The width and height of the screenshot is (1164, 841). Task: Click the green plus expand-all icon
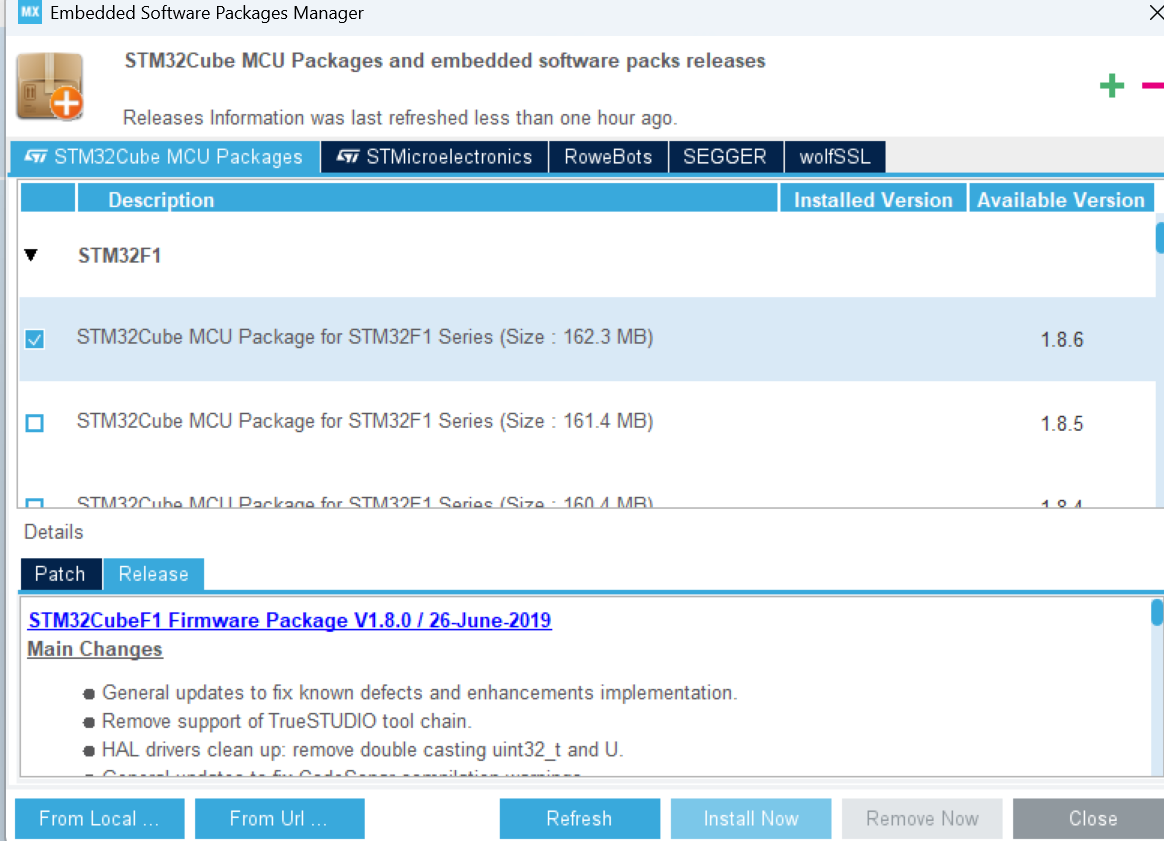tap(1111, 86)
